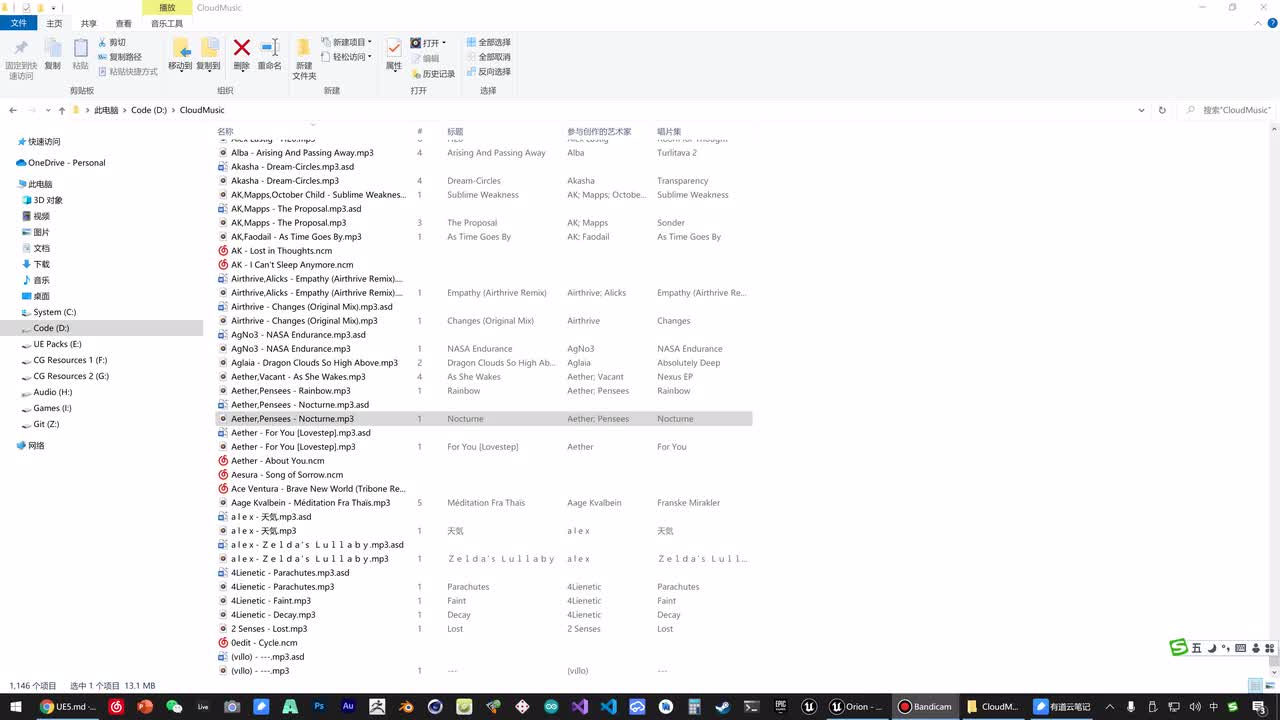The width and height of the screenshot is (1280, 720).
Task: Switch to the 有道云笔记 taskbar window
Action: pos(1062,706)
